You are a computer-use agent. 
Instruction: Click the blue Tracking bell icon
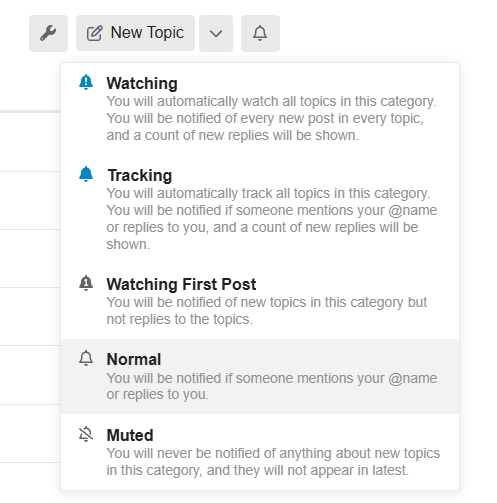pos(86,174)
